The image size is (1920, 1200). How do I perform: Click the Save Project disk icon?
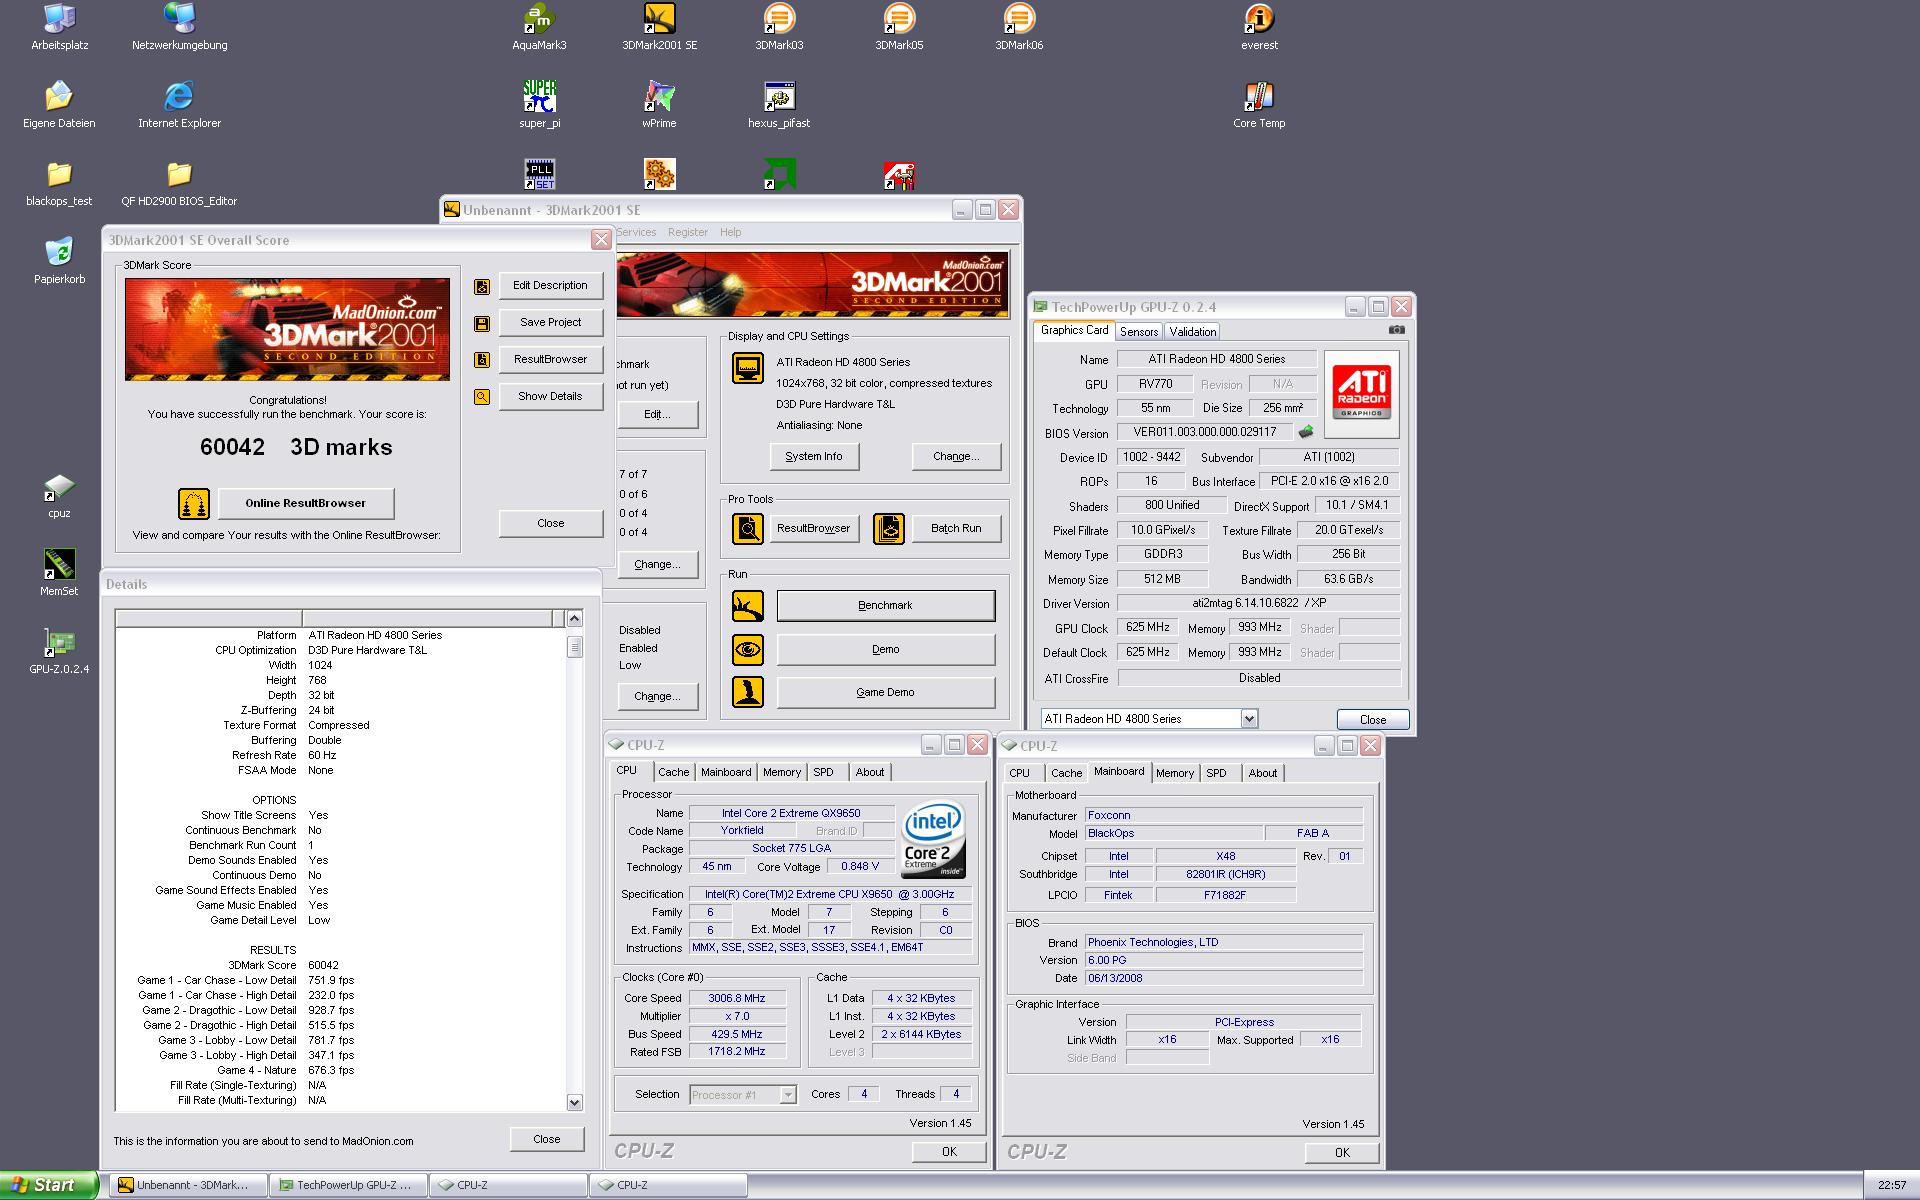pos(482,323)
